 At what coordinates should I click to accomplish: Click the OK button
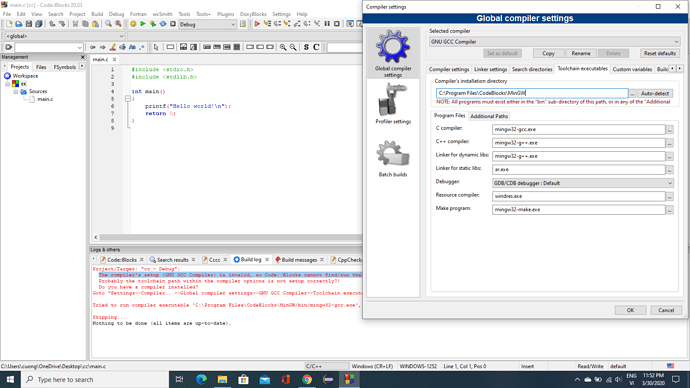click(630, 310)
